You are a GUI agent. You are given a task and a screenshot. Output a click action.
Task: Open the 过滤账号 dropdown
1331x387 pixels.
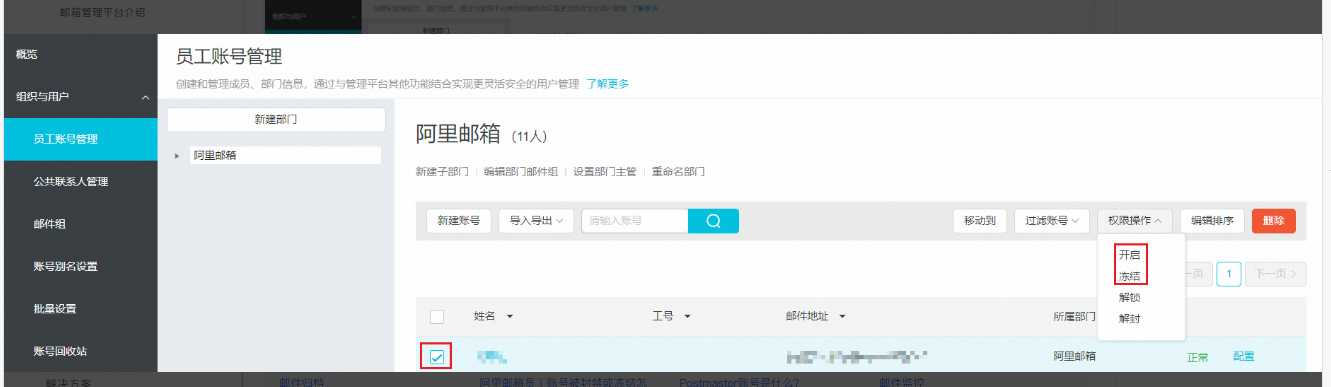[x=1052, y=221]
